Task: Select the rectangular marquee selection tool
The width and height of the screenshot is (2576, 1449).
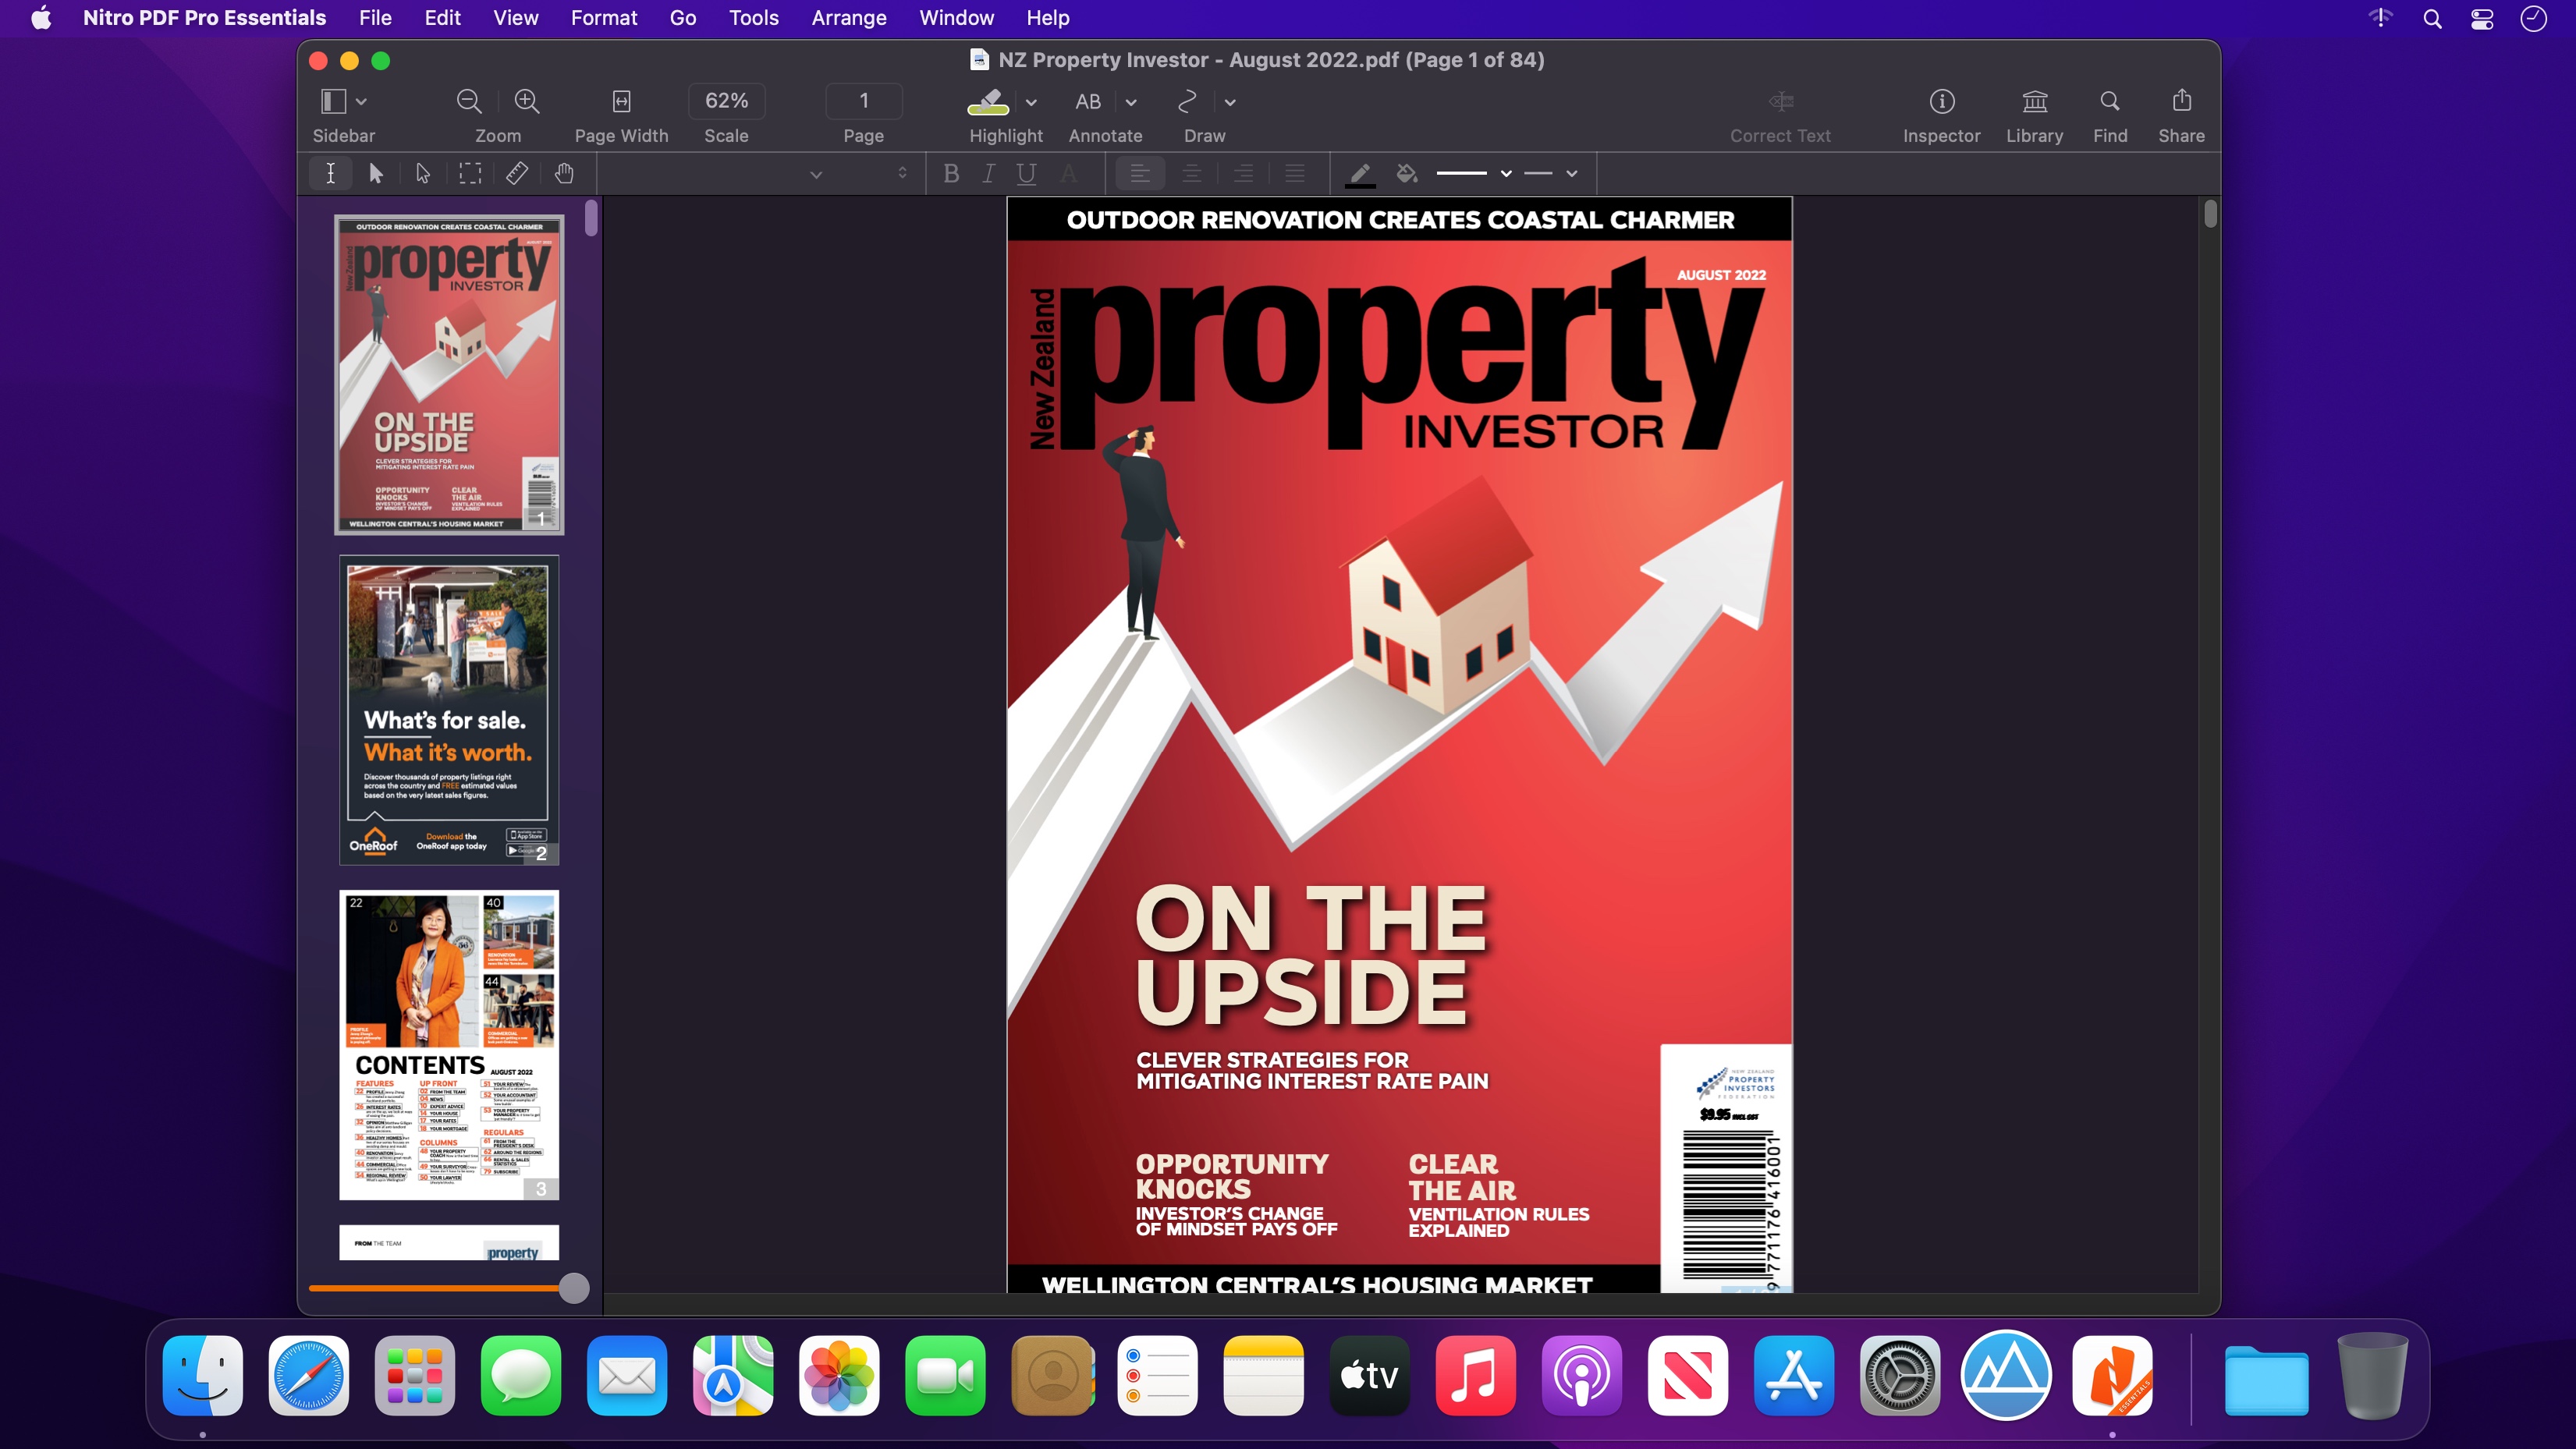Action: coord(469,174)
